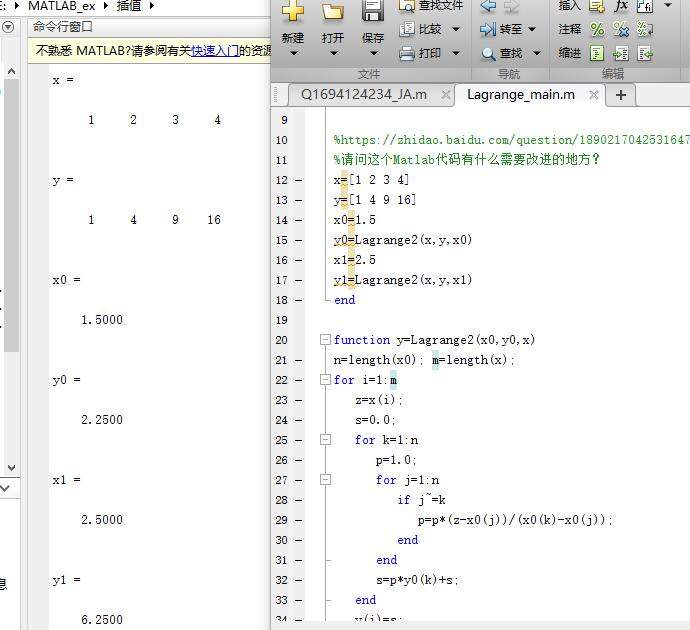
Task: Click the Open folder icon
Action: click(x=332, y=12)
